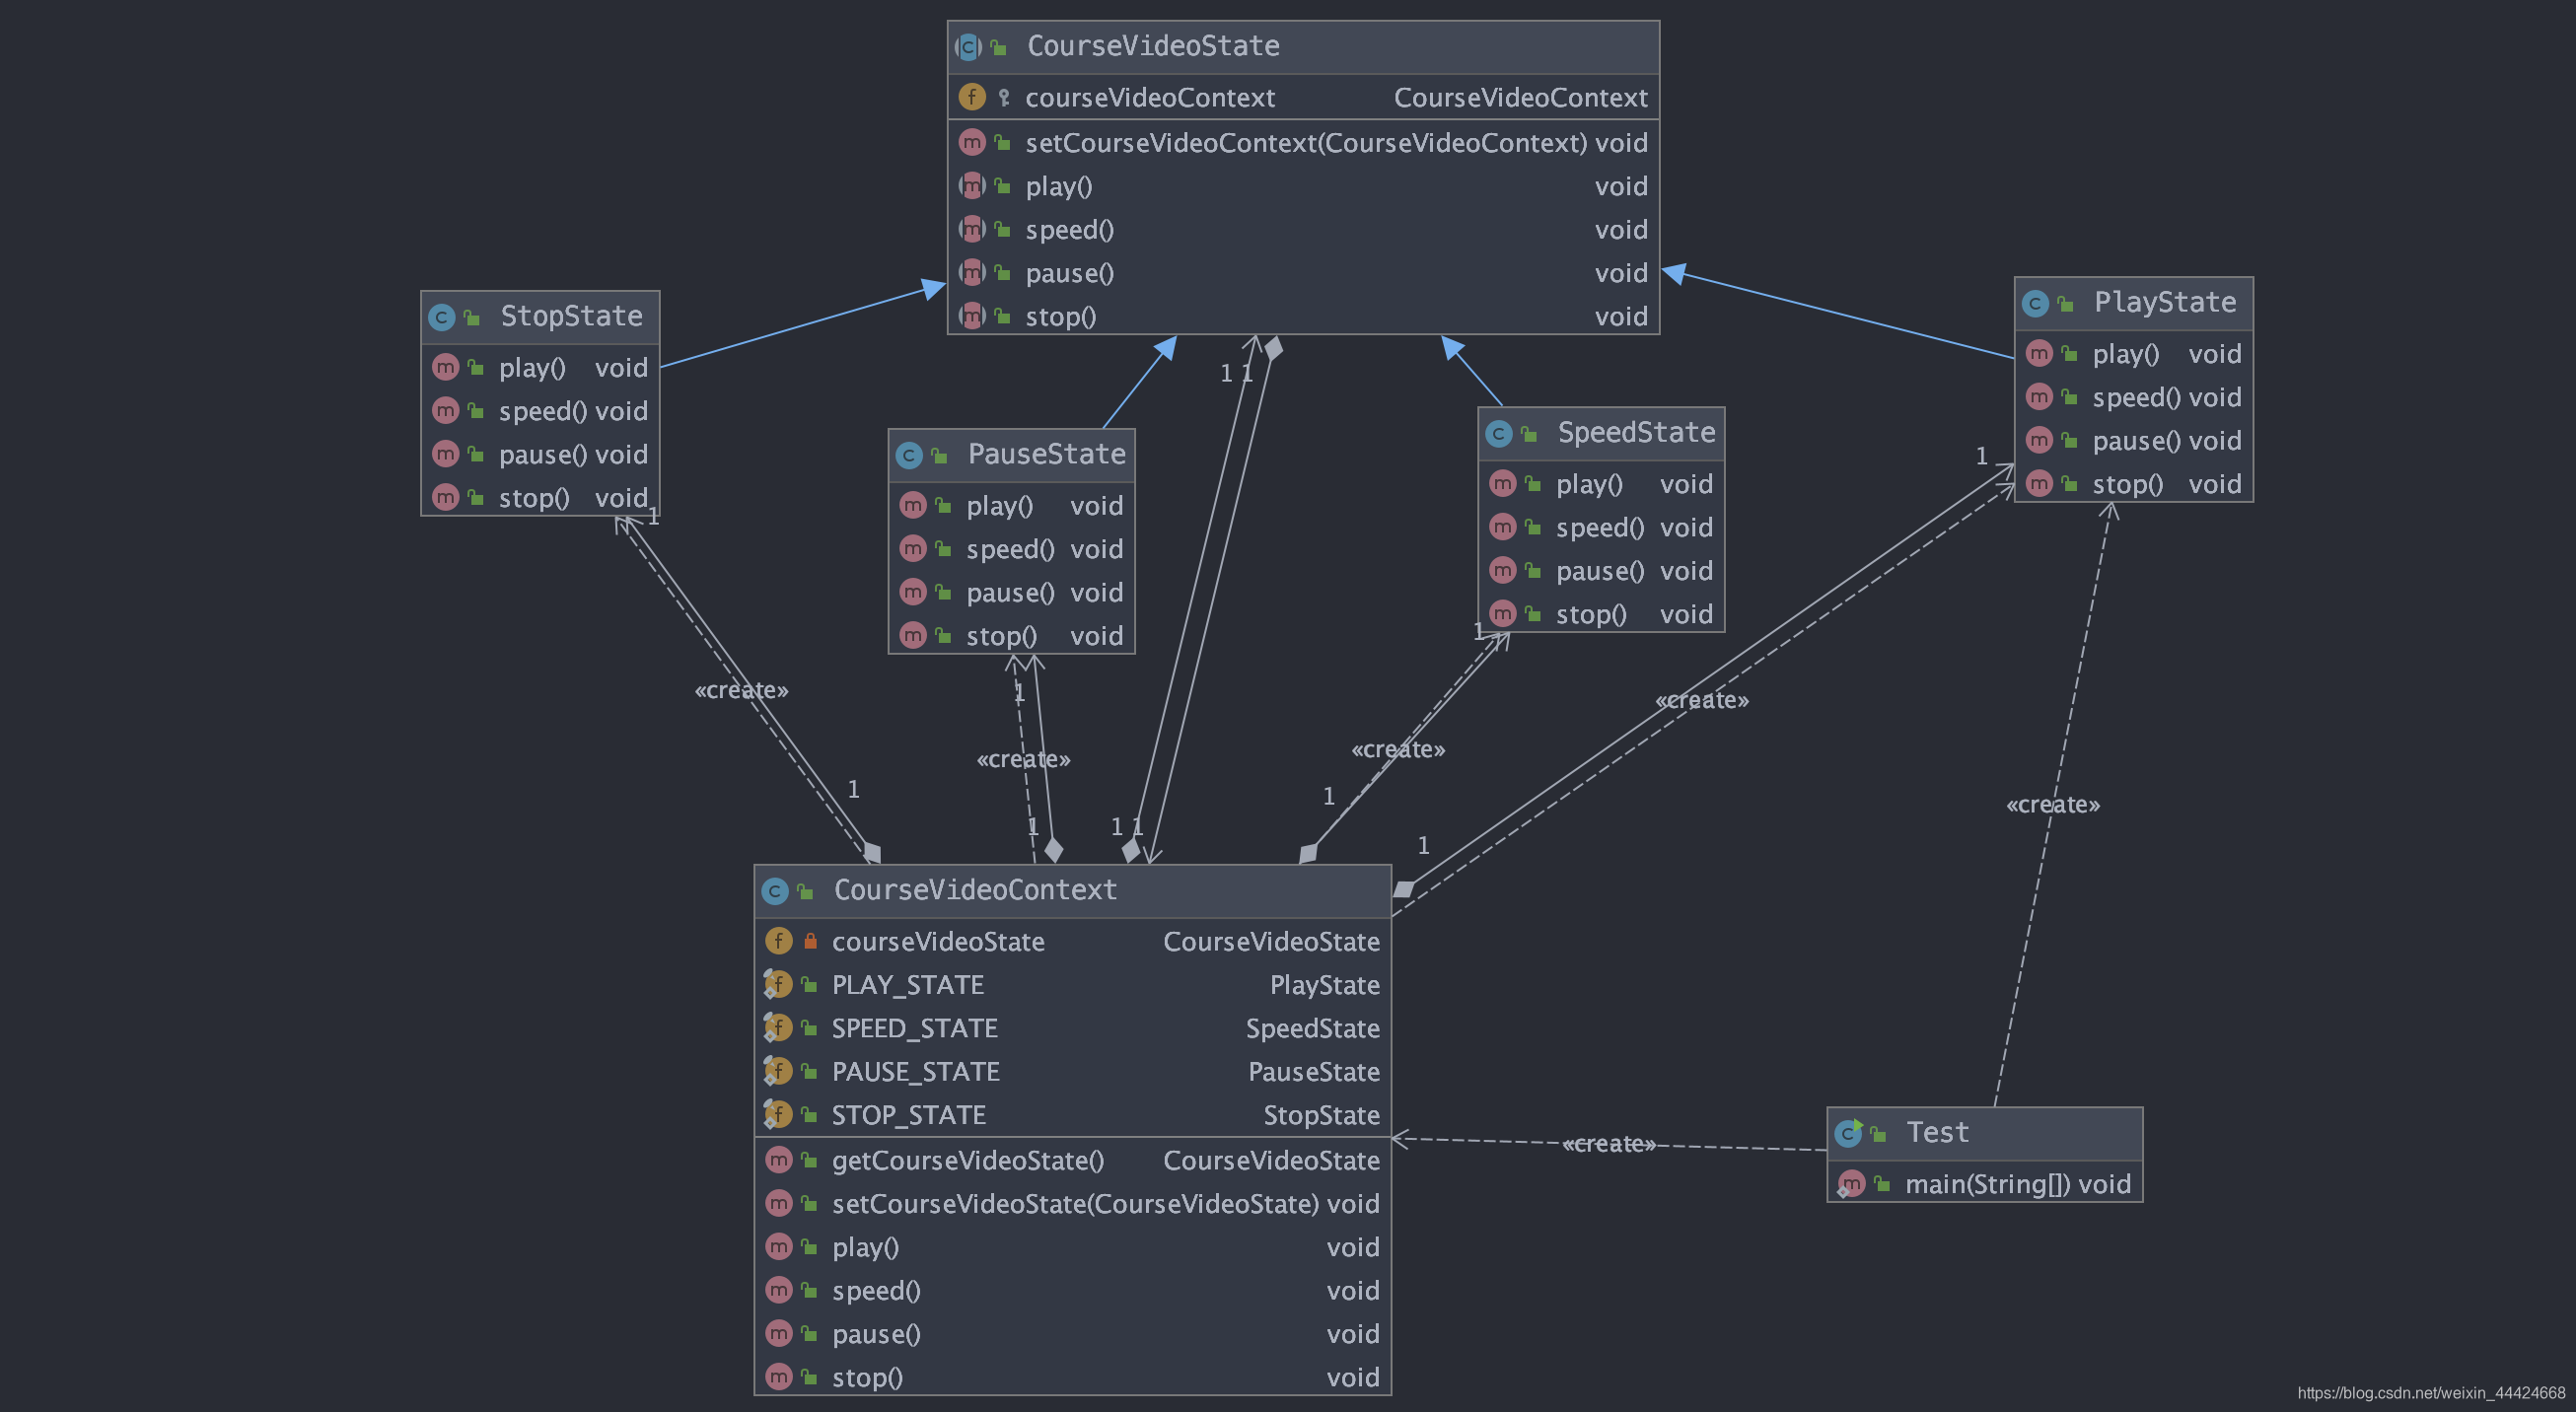Click the method icon of stop() in SpeedState
2576x1412 pixels.
1502,614
